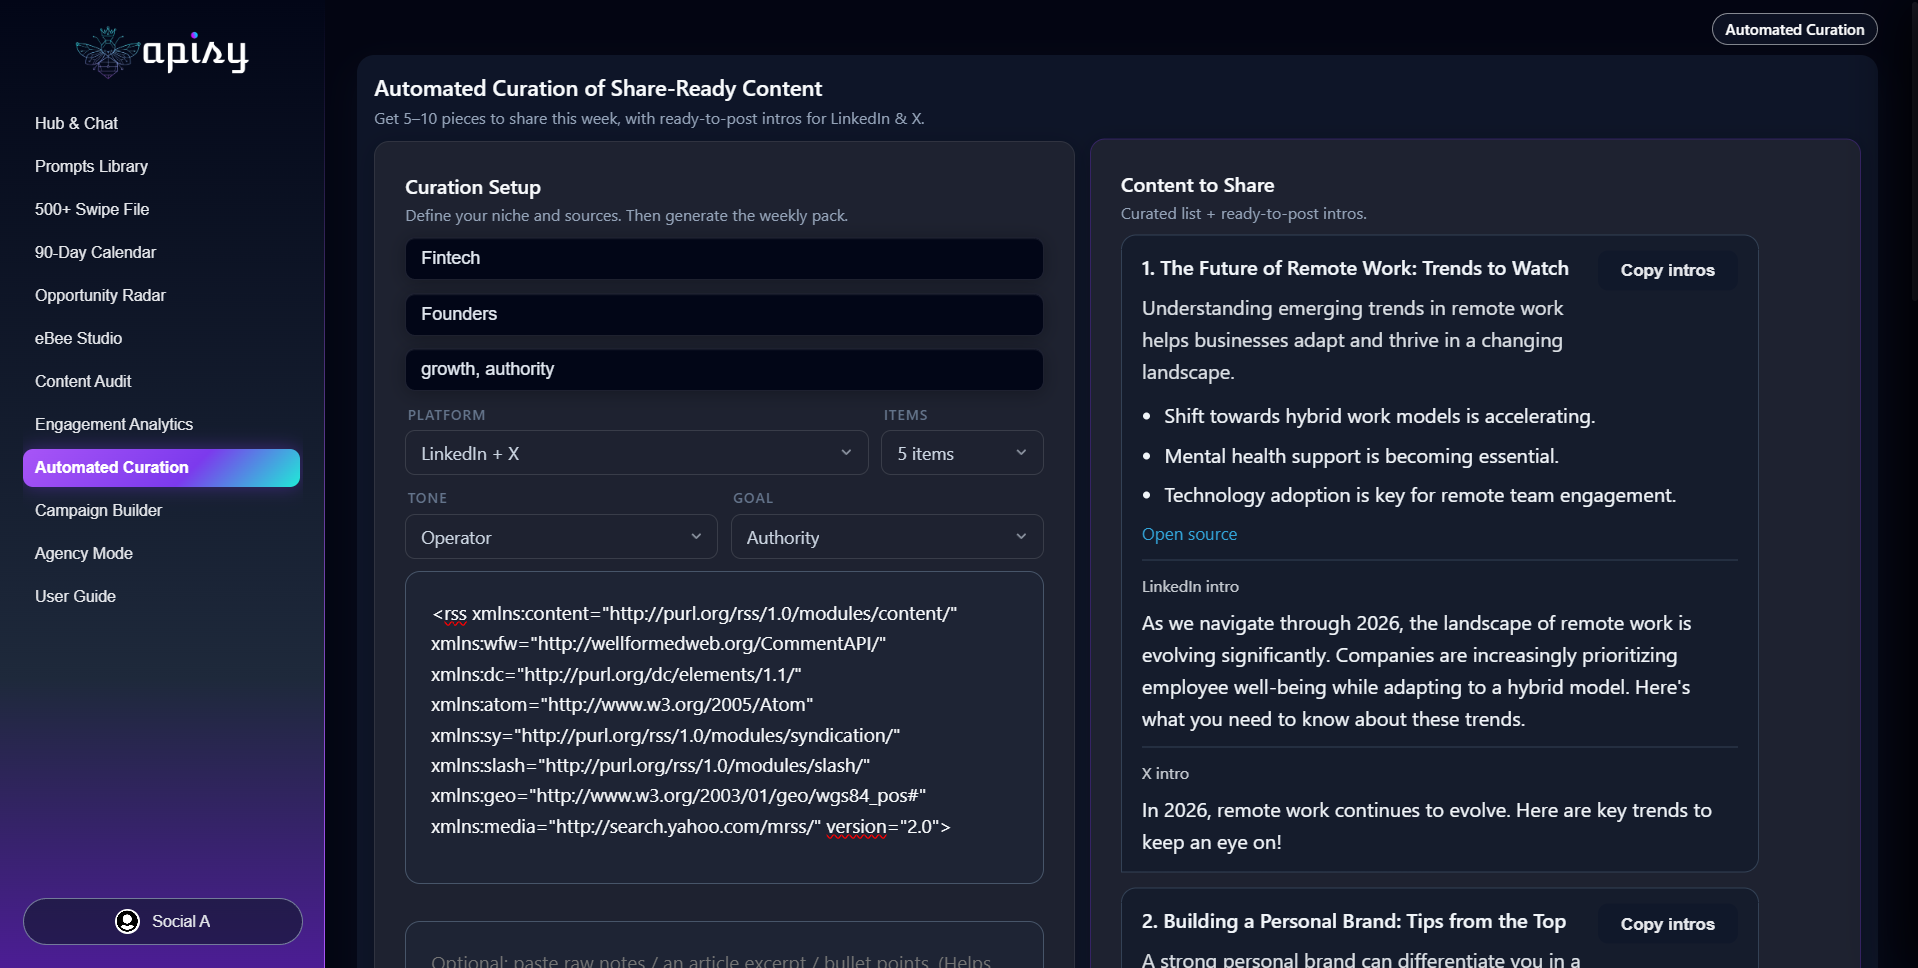Click the X intro text starting 'In 2026'
1918x968 pixels.
click(x=1427, y=826)
